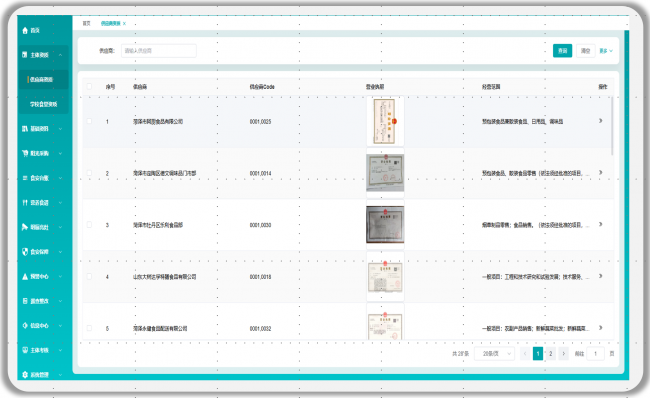
Task: Collapse the expanded top sidebar menu chevron
Action: (x=61, y=55)
